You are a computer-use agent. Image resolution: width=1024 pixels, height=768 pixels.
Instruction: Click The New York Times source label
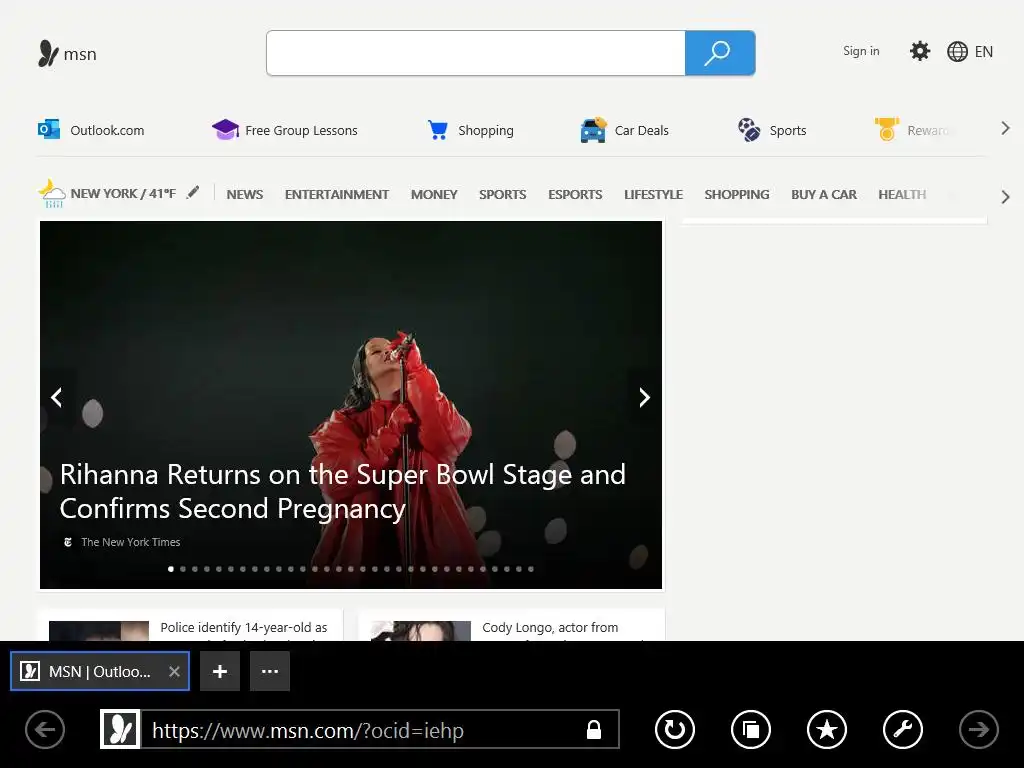pyautogui.click(x=131, y=542)
